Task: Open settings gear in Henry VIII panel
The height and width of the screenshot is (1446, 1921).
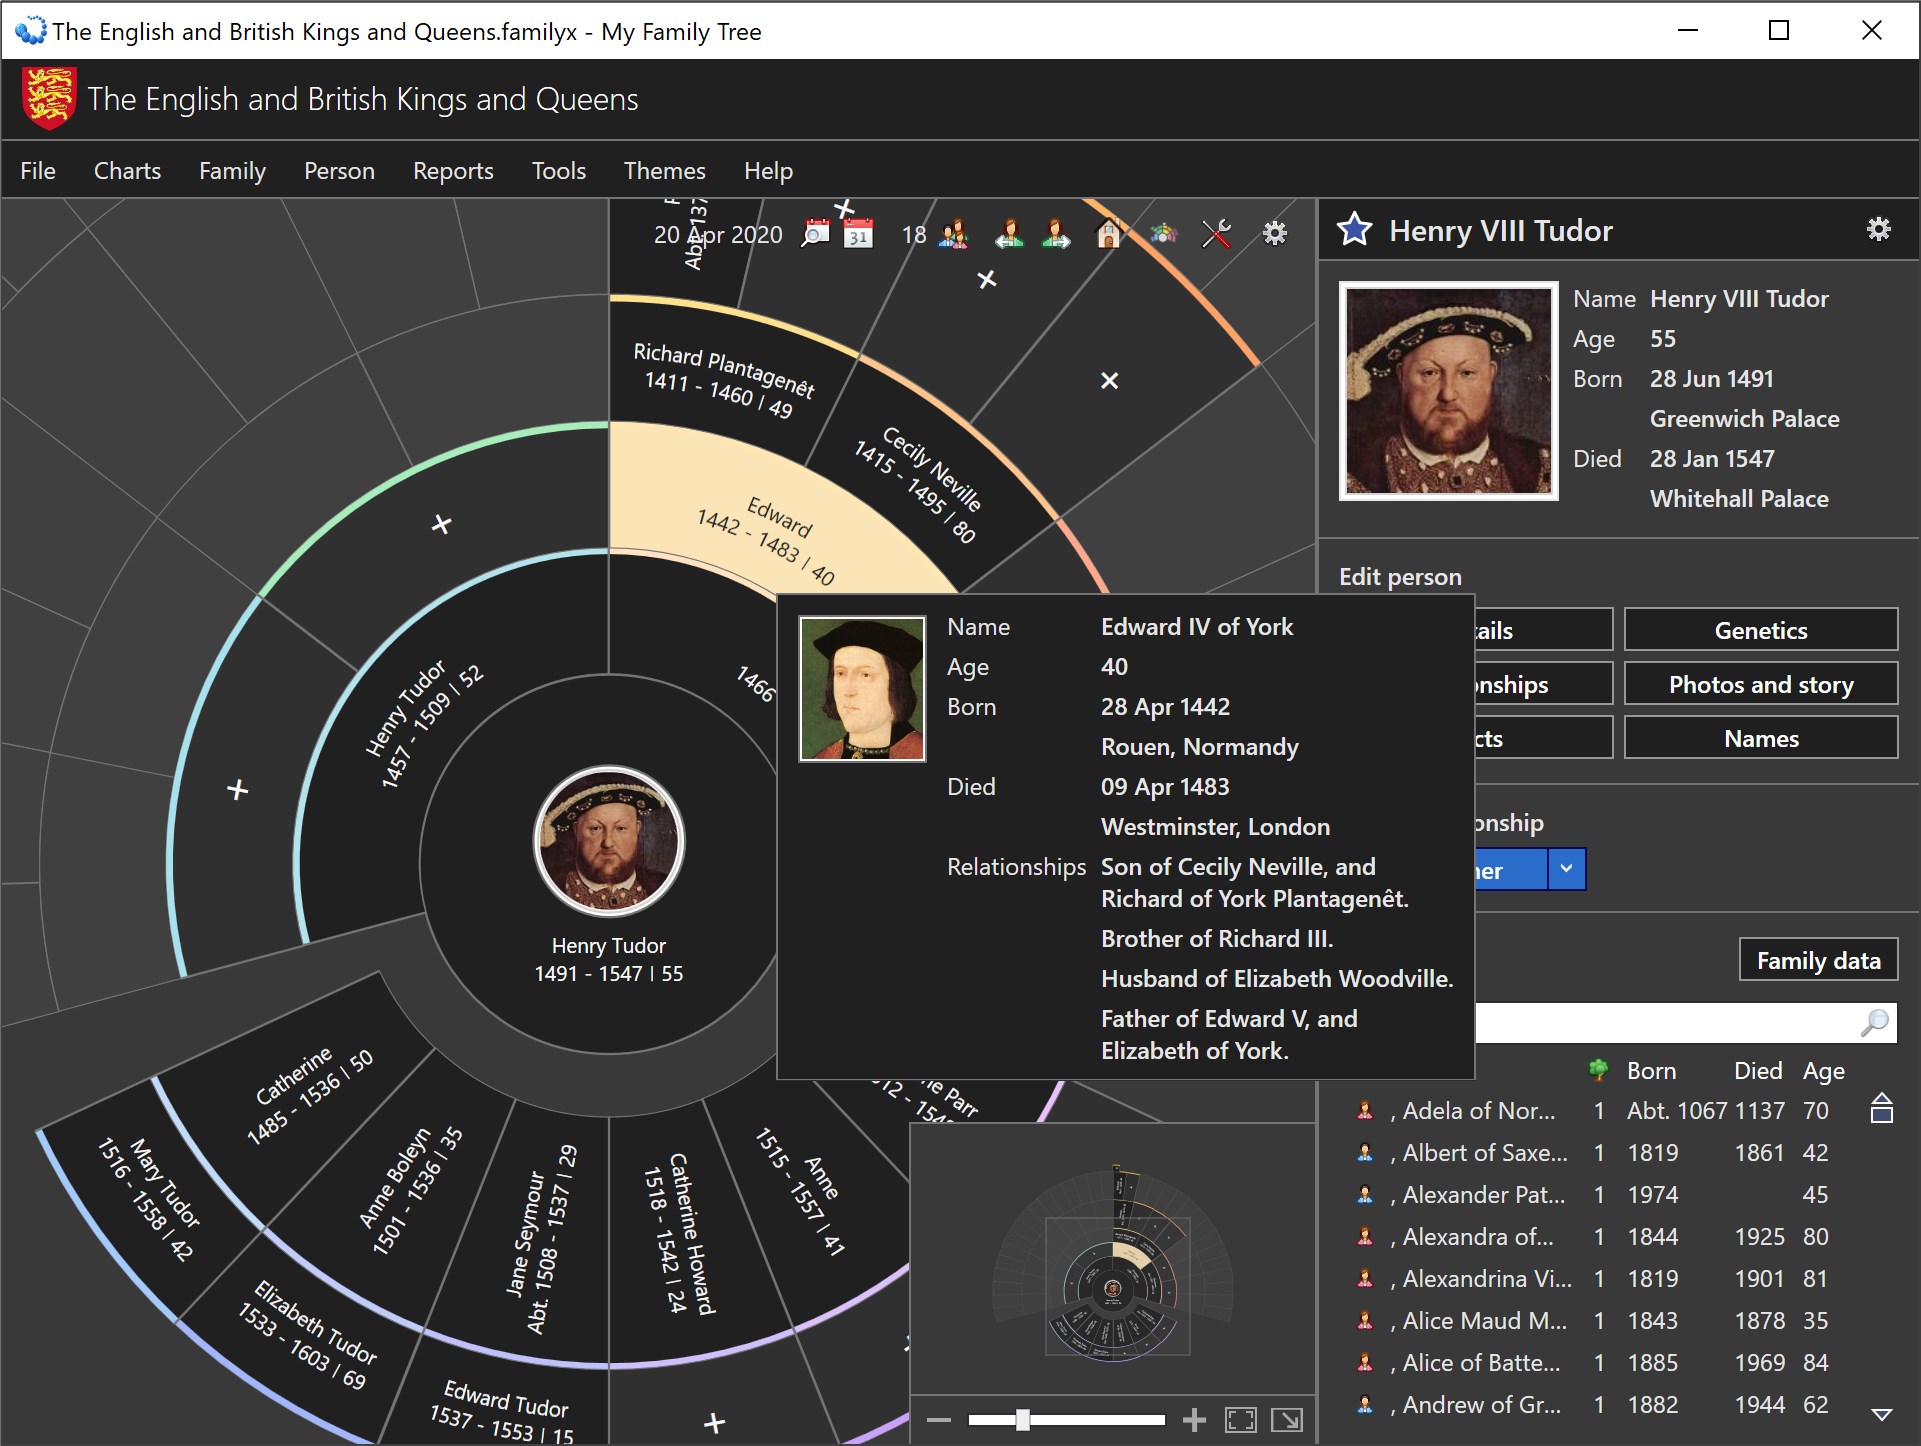Action: click(x=1878, y=230)
